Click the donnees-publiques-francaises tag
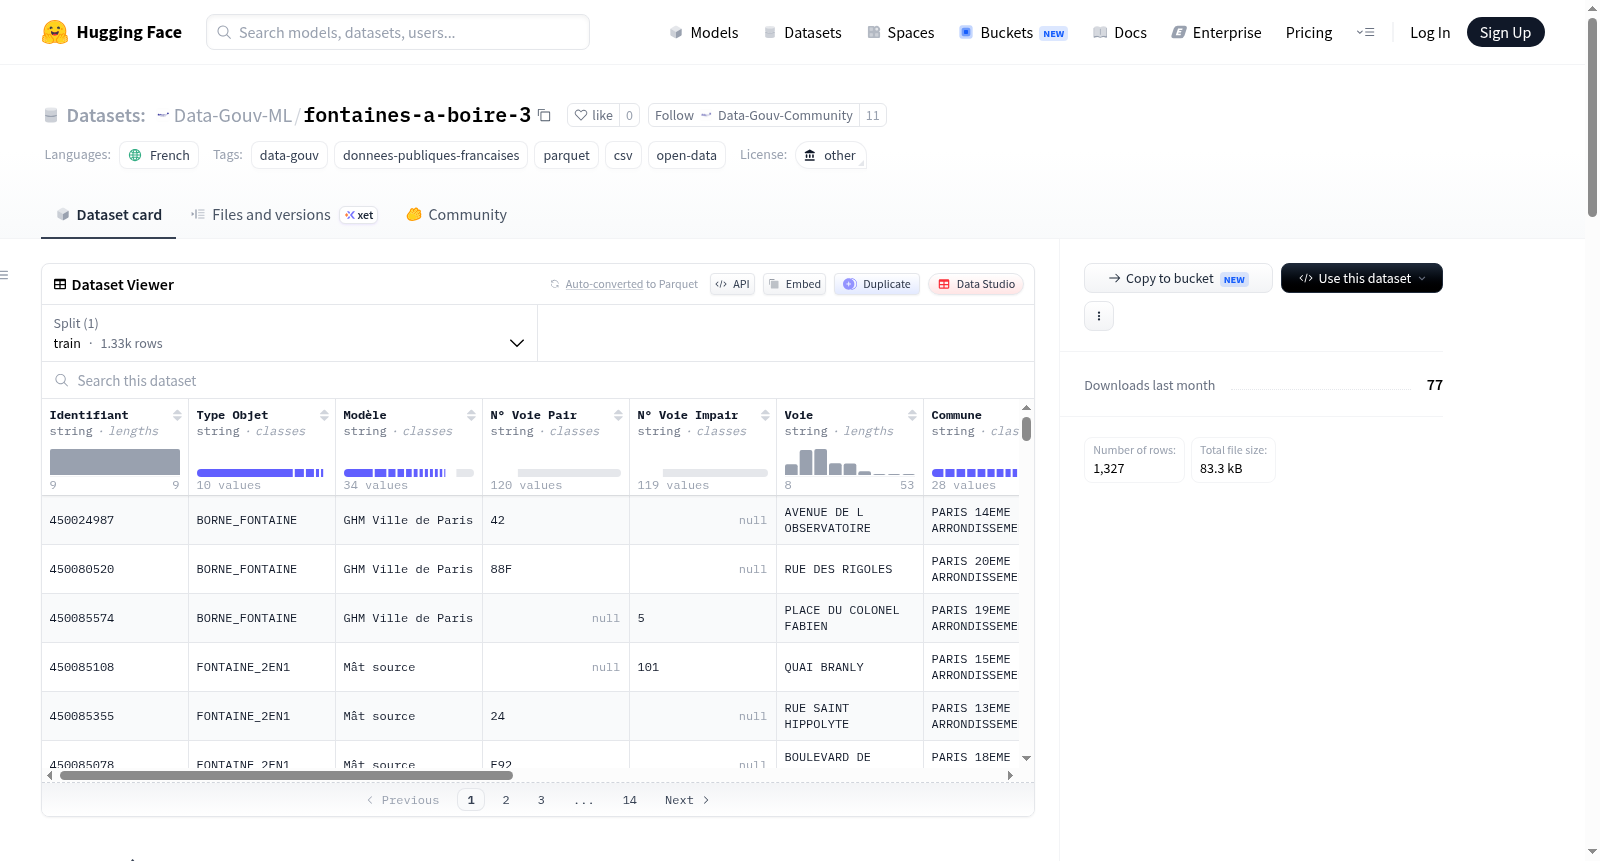1600x861 pixels. 431,155
